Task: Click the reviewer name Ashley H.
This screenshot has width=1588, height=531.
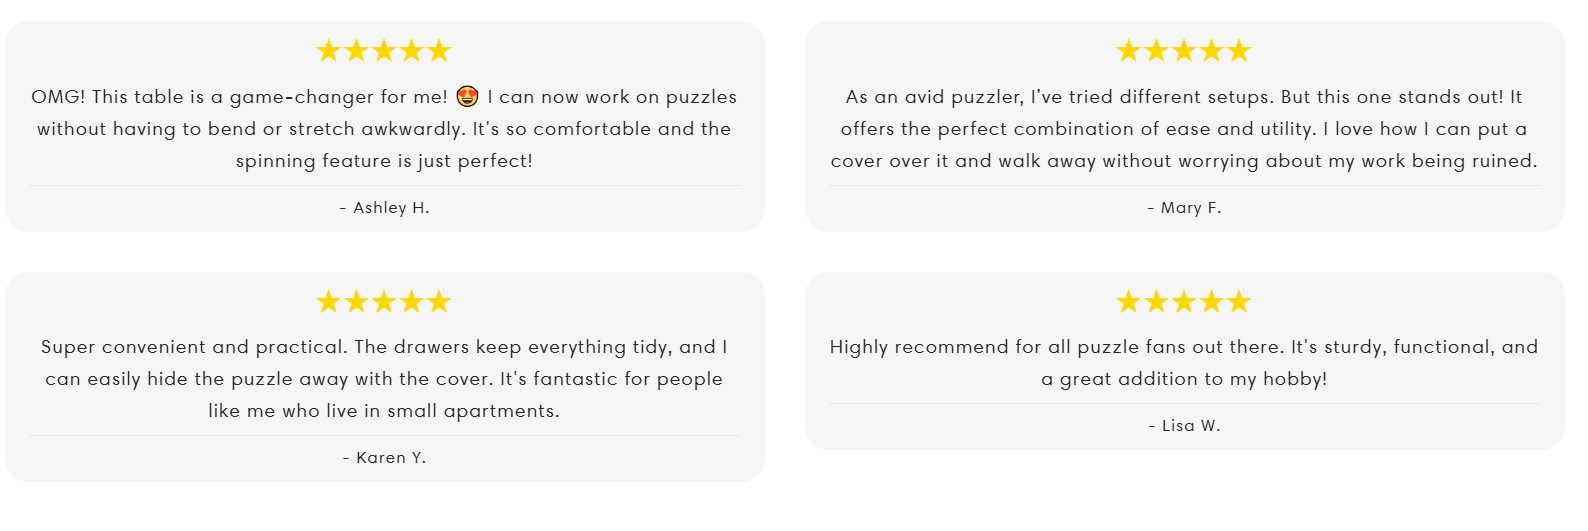Action: tap(385, 208)
